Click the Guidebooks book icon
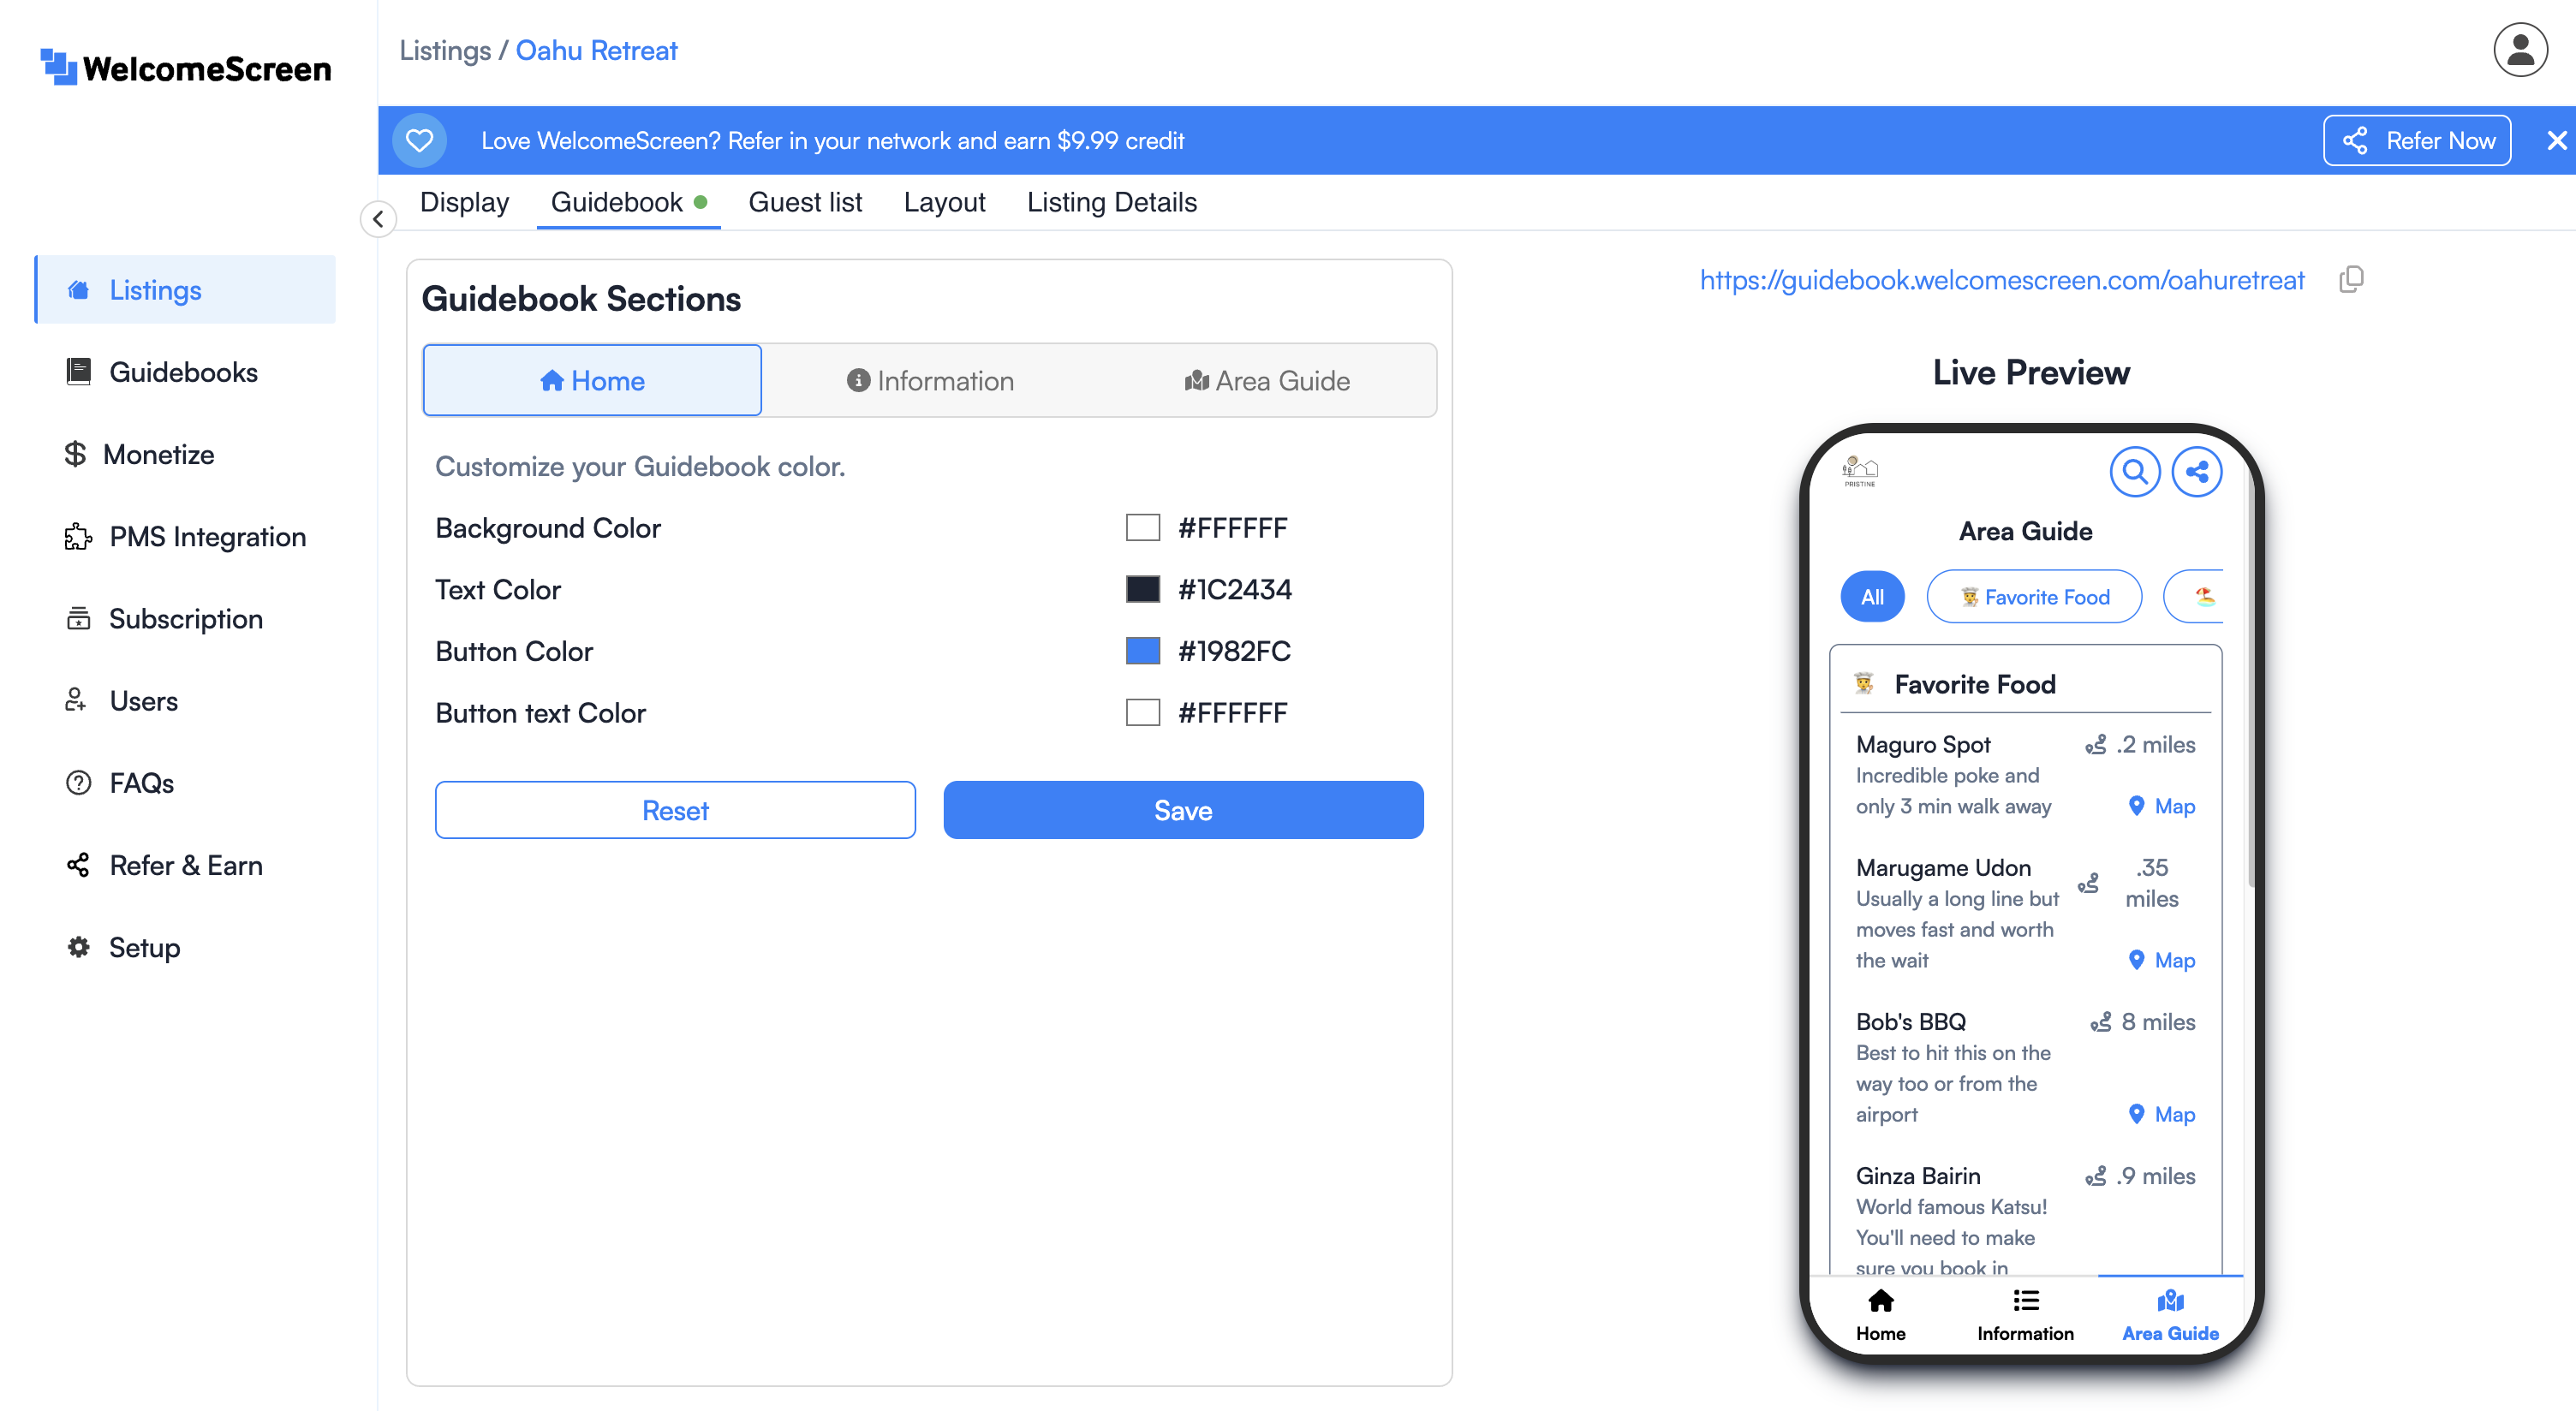Viewport: 2576px width, 1411px height. pos(78,372)
